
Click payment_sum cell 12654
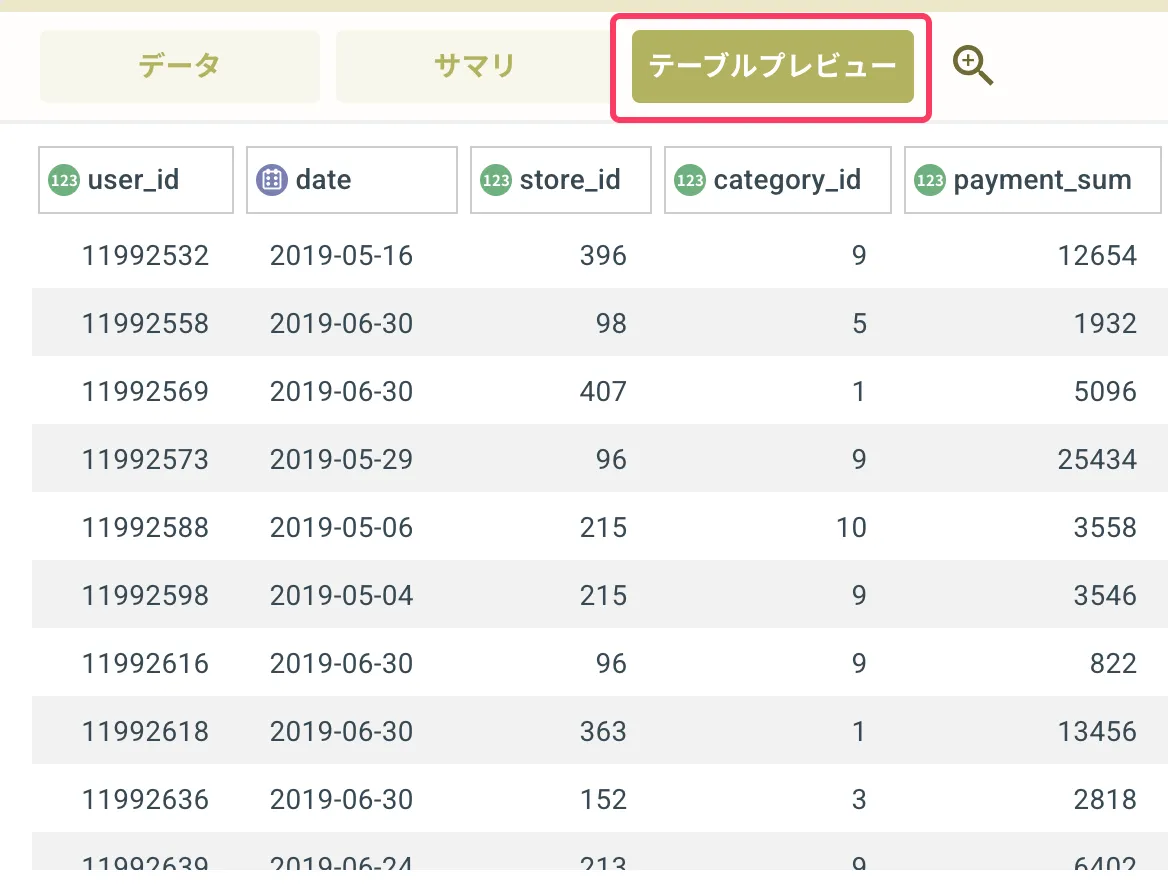click(x=1097, y=256)
